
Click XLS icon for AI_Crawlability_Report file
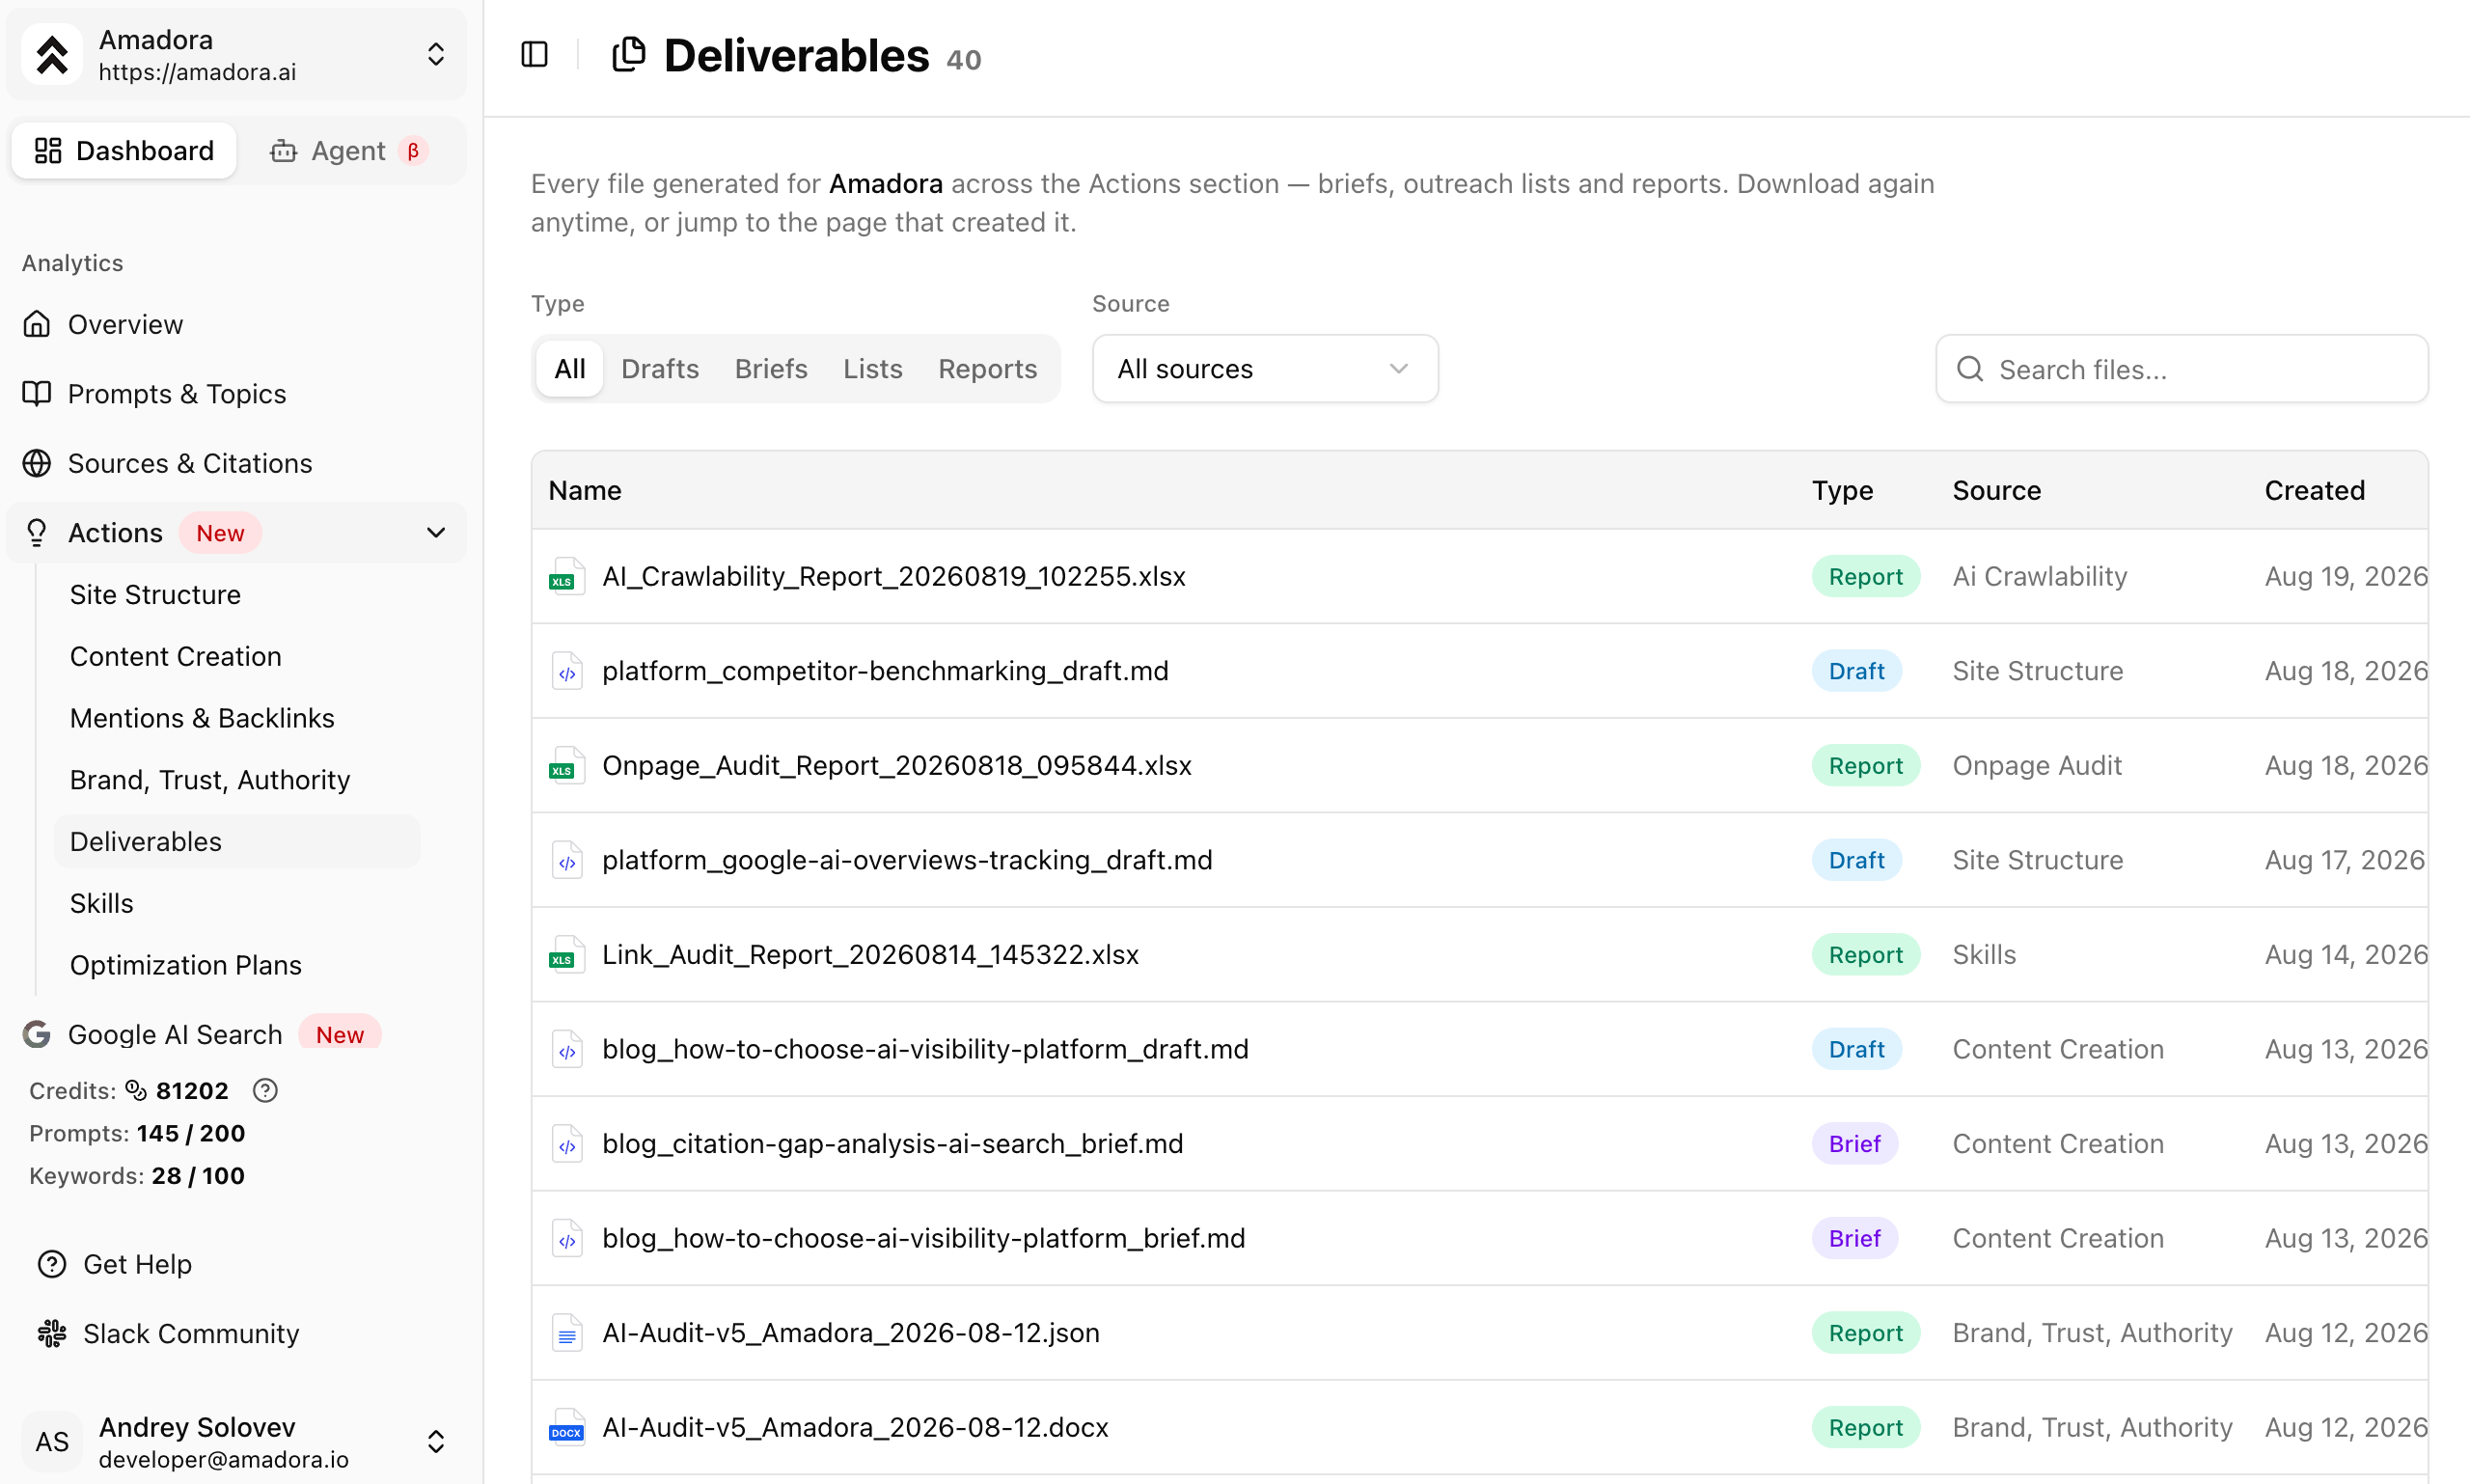[566, 576]
